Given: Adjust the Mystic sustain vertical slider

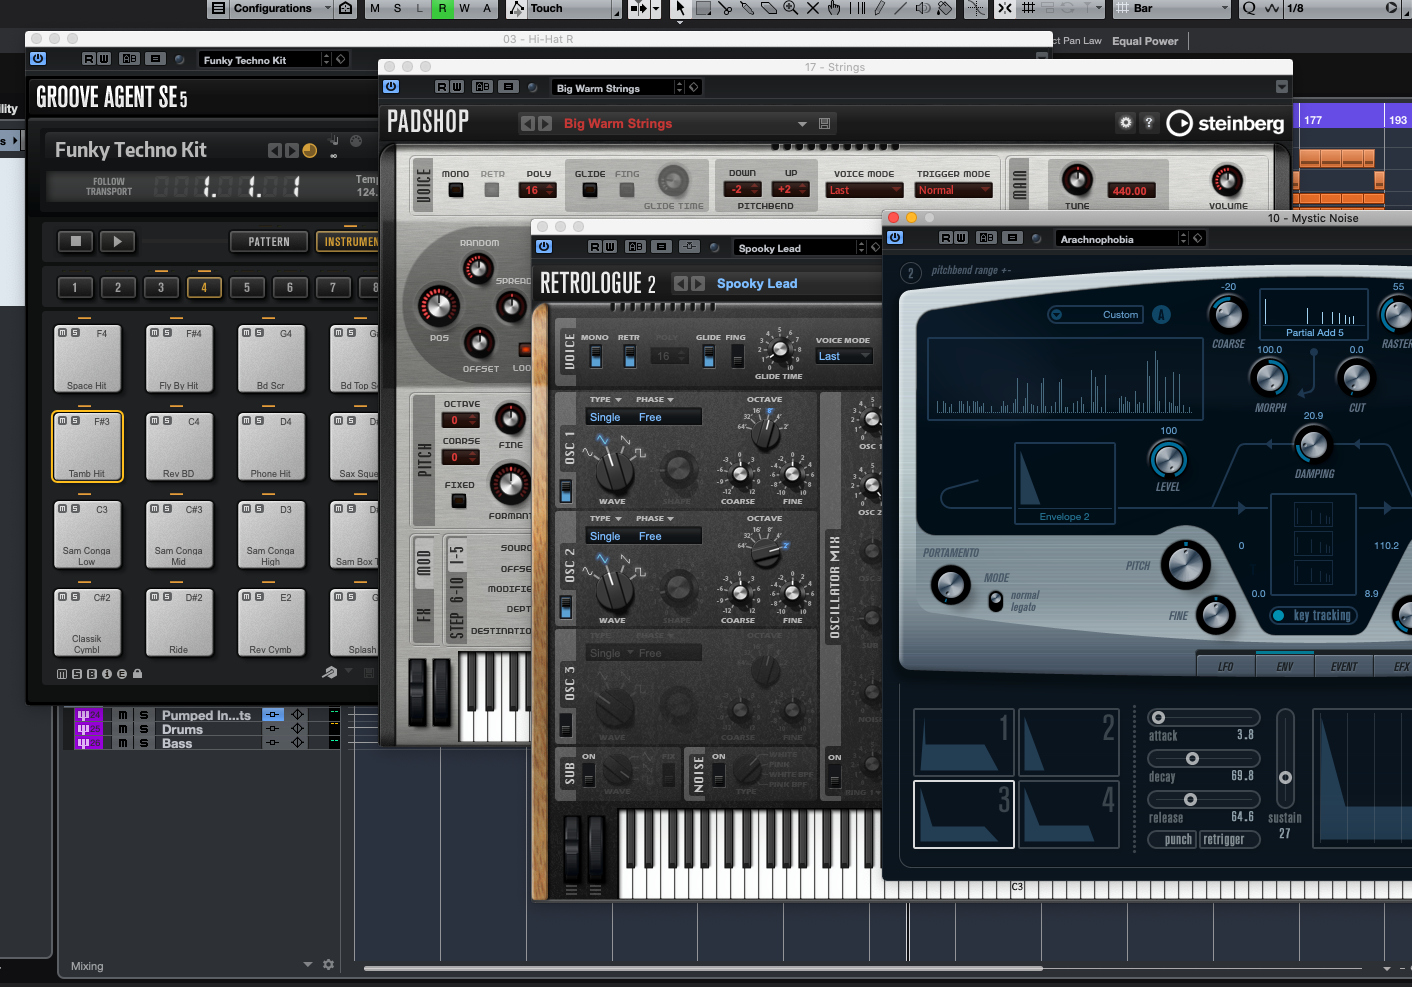Looking at the screenshot, I should point(1285,758).
